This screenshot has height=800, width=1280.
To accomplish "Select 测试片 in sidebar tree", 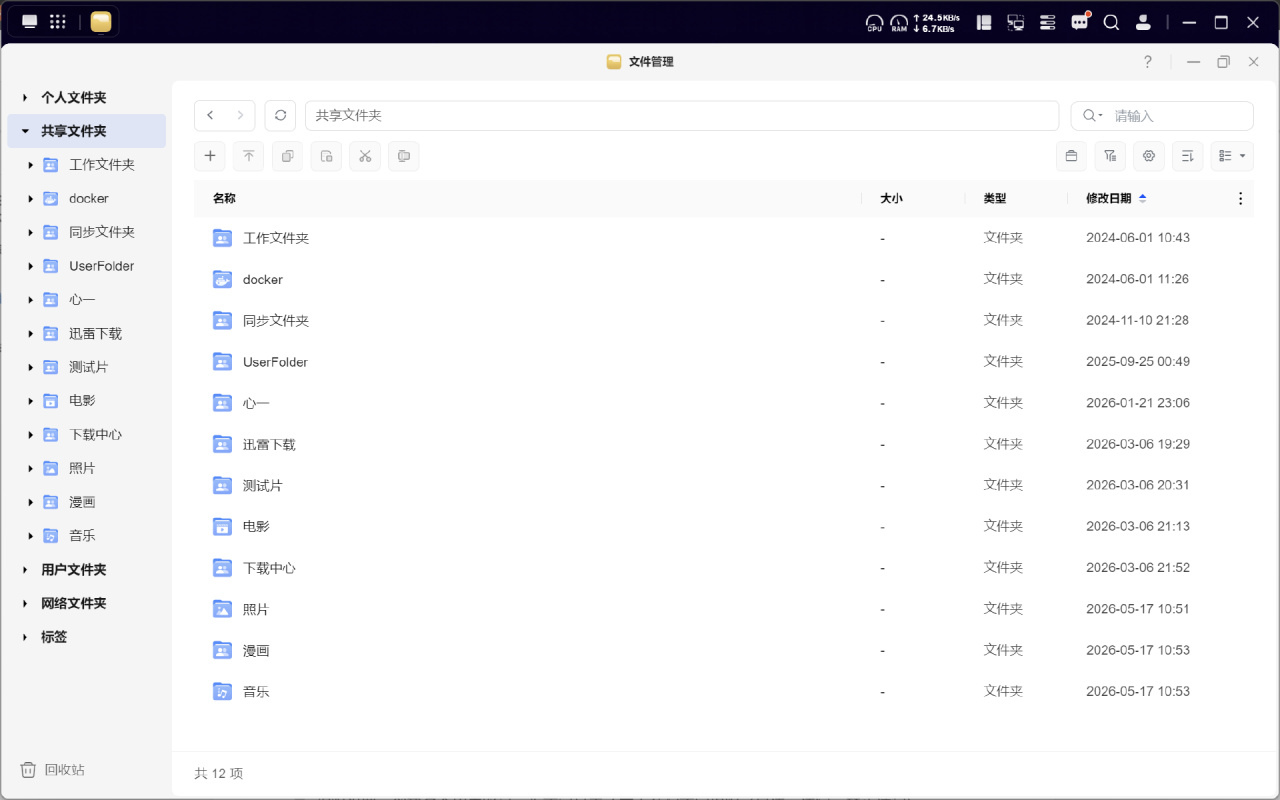I will click(x=87, y=367).
